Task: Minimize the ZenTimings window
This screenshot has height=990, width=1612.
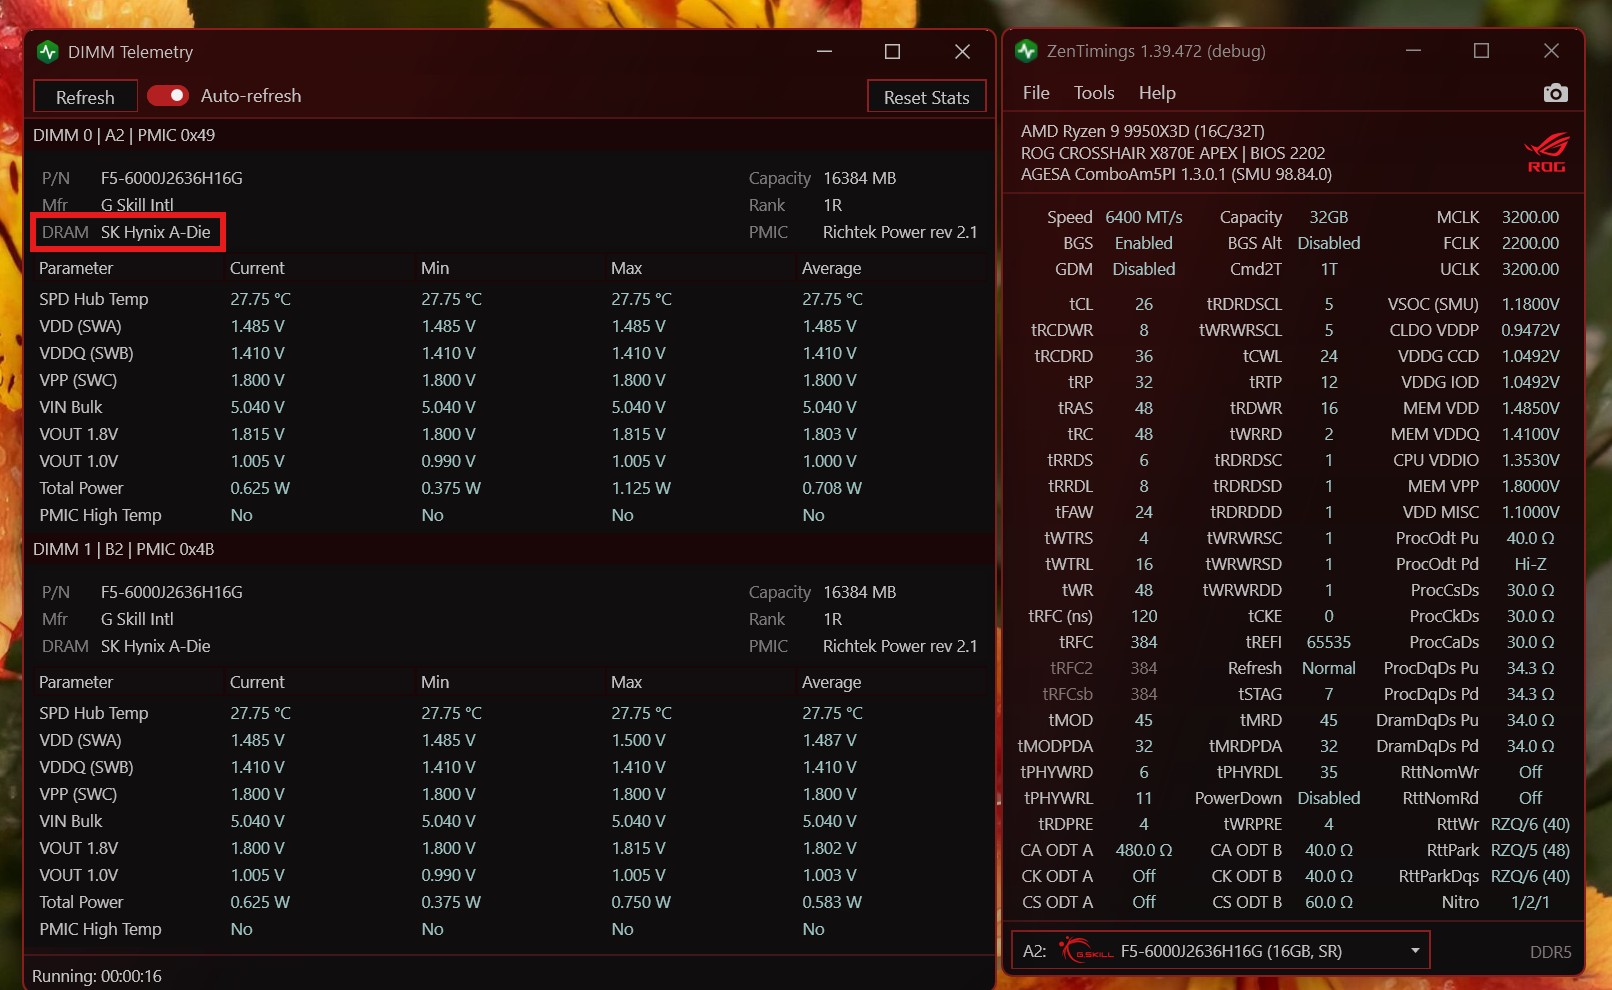Action: click(x=1413, y=51)
